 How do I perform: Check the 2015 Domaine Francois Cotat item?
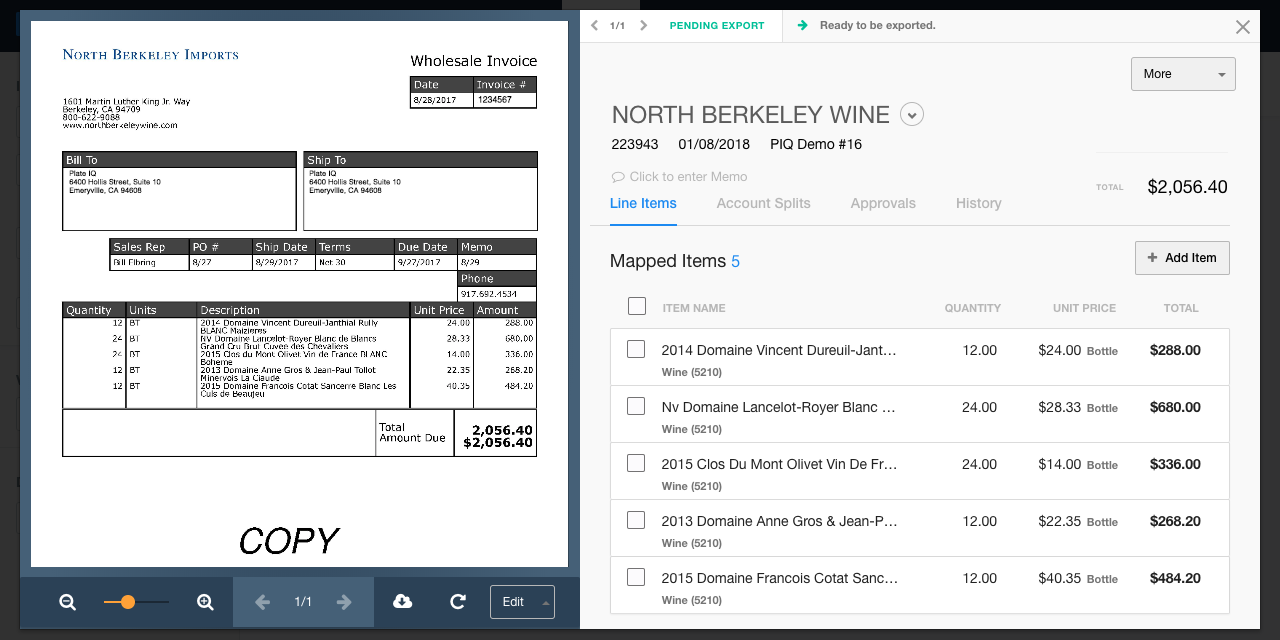point(635,577)
